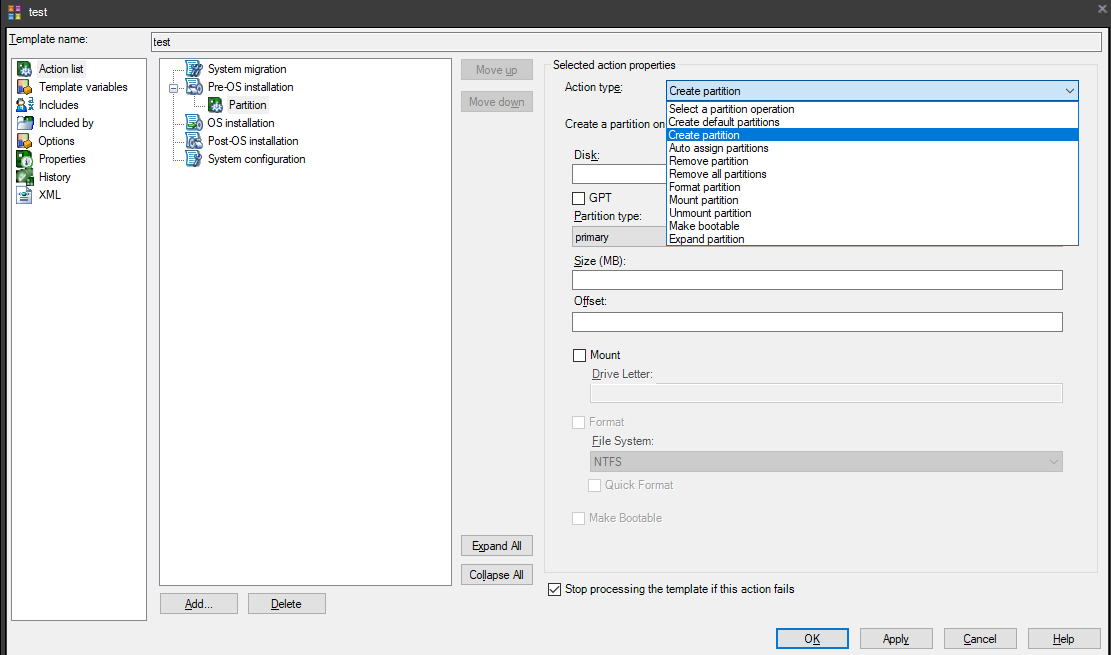This screenshot has height=655, width=1111.
Task: Close the Action type dropdown arrow
Action: pyautogui.click(x=1070, y=91)
